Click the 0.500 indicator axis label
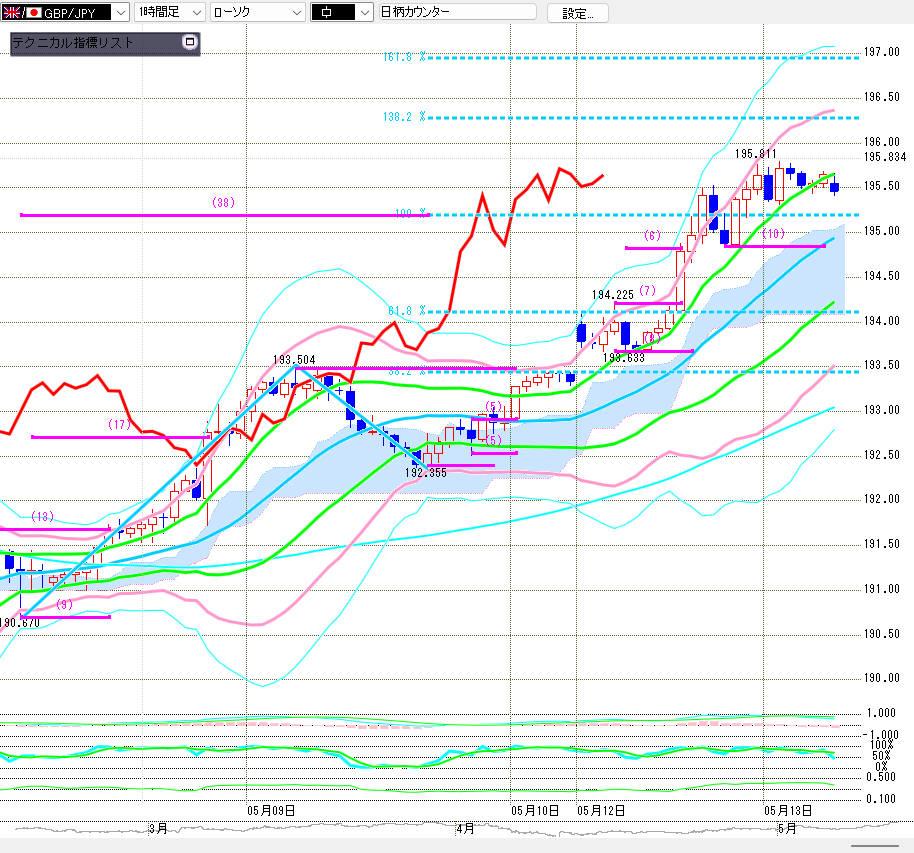914x853 pixels. tap(881, 777)
